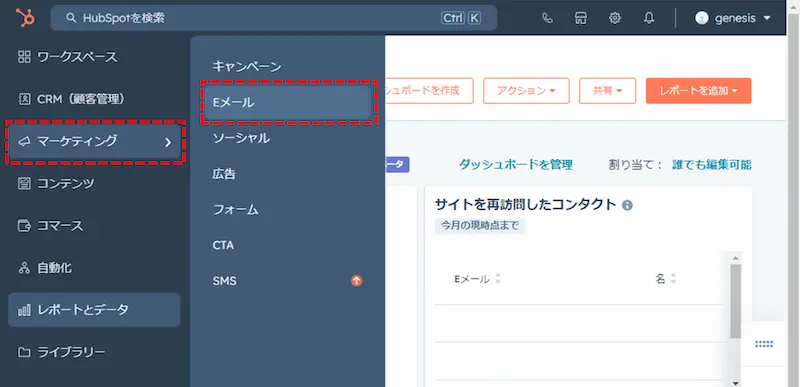This screenshot has width=800, height=387.
Task: Choose Eメール from the marketing submenu
Action: coord(287,102)
